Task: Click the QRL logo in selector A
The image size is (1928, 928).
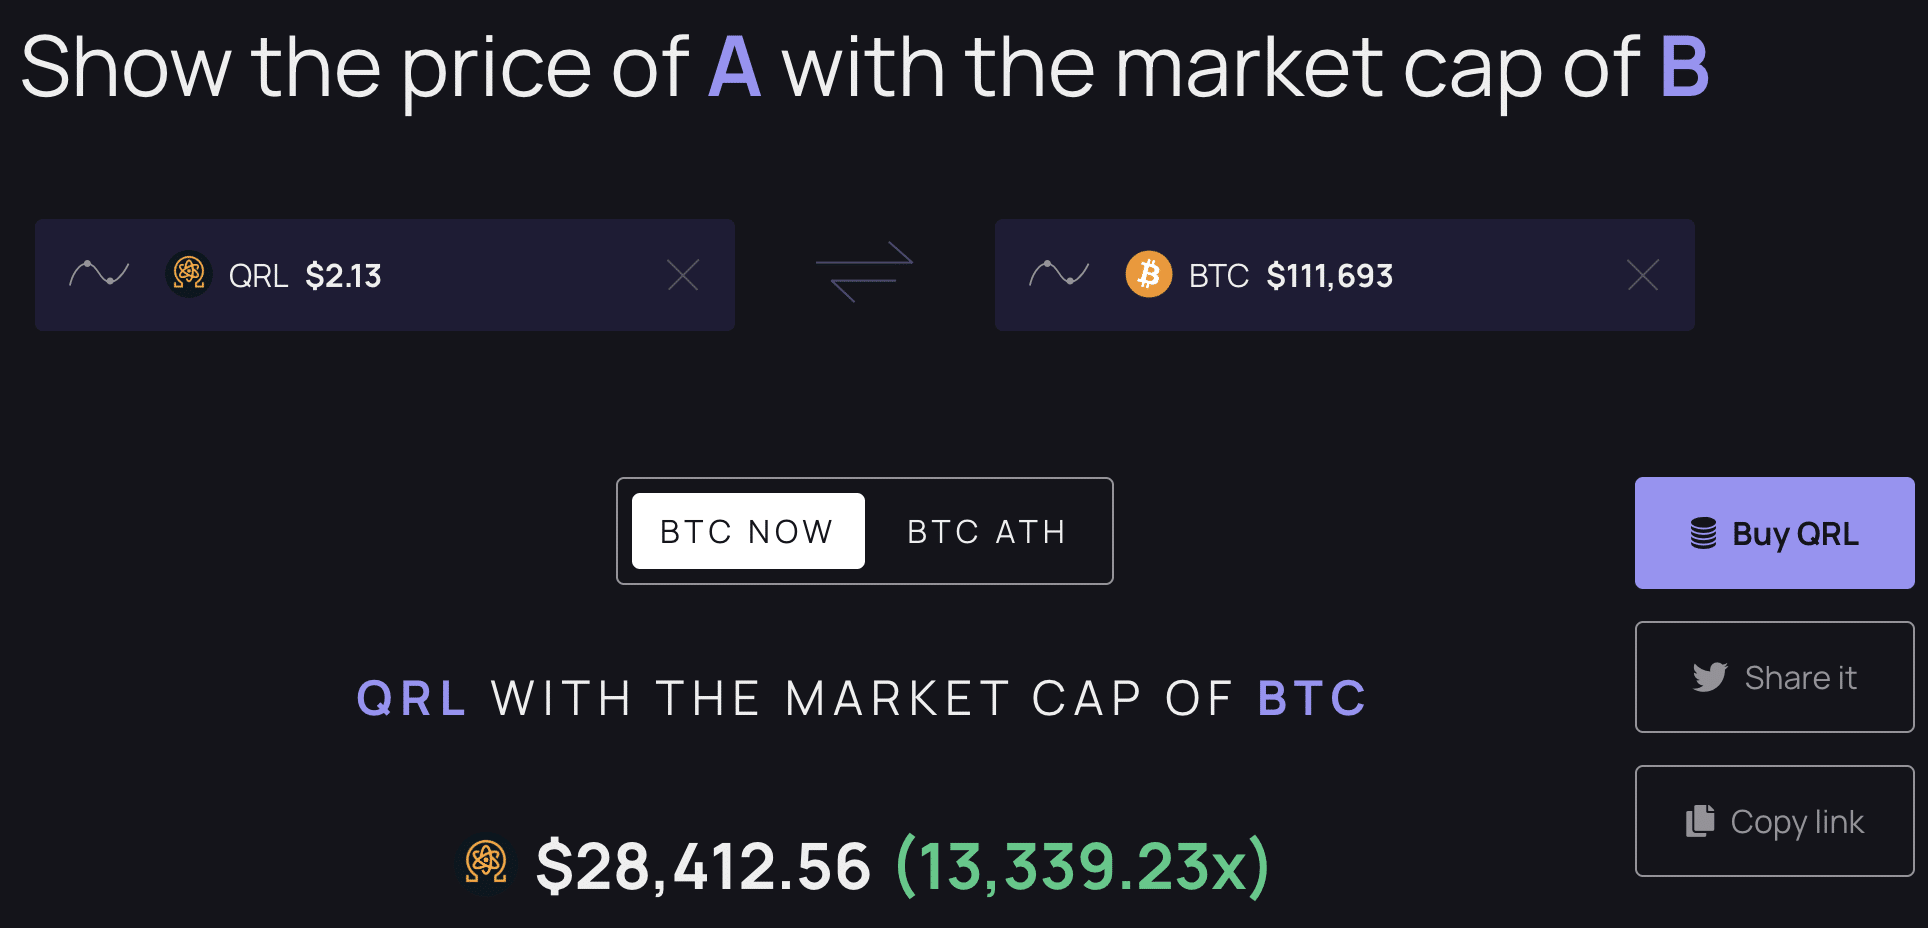Action: (x=189, y=273)
